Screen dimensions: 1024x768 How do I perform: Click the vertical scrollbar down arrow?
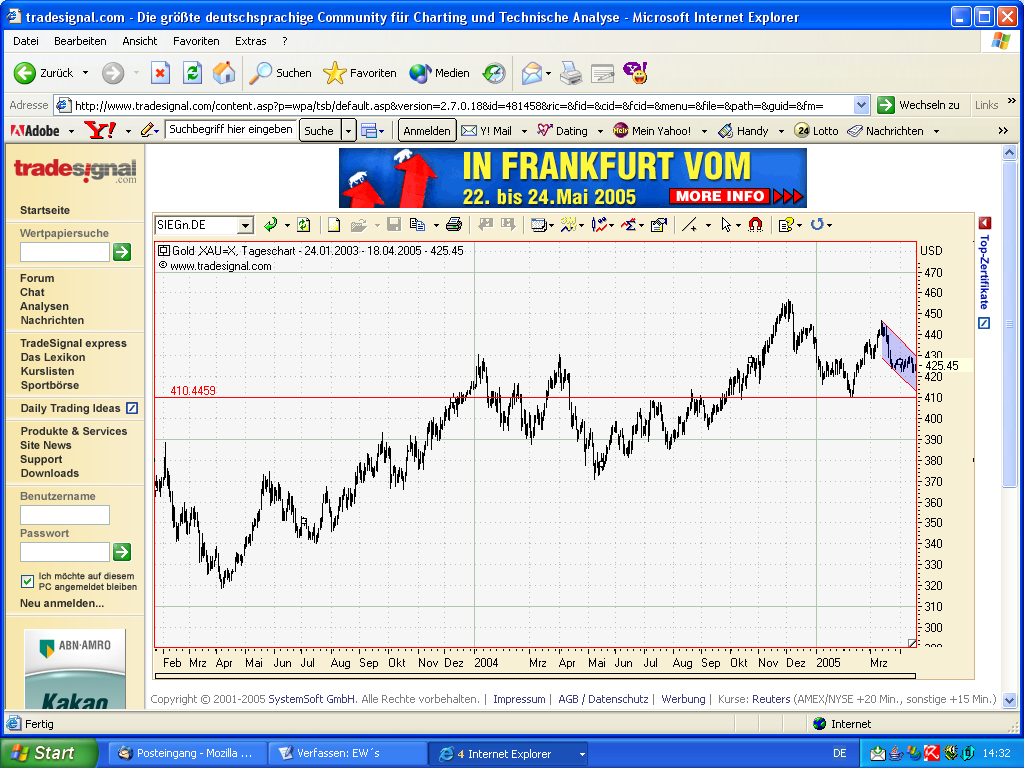pos(1009,700)
